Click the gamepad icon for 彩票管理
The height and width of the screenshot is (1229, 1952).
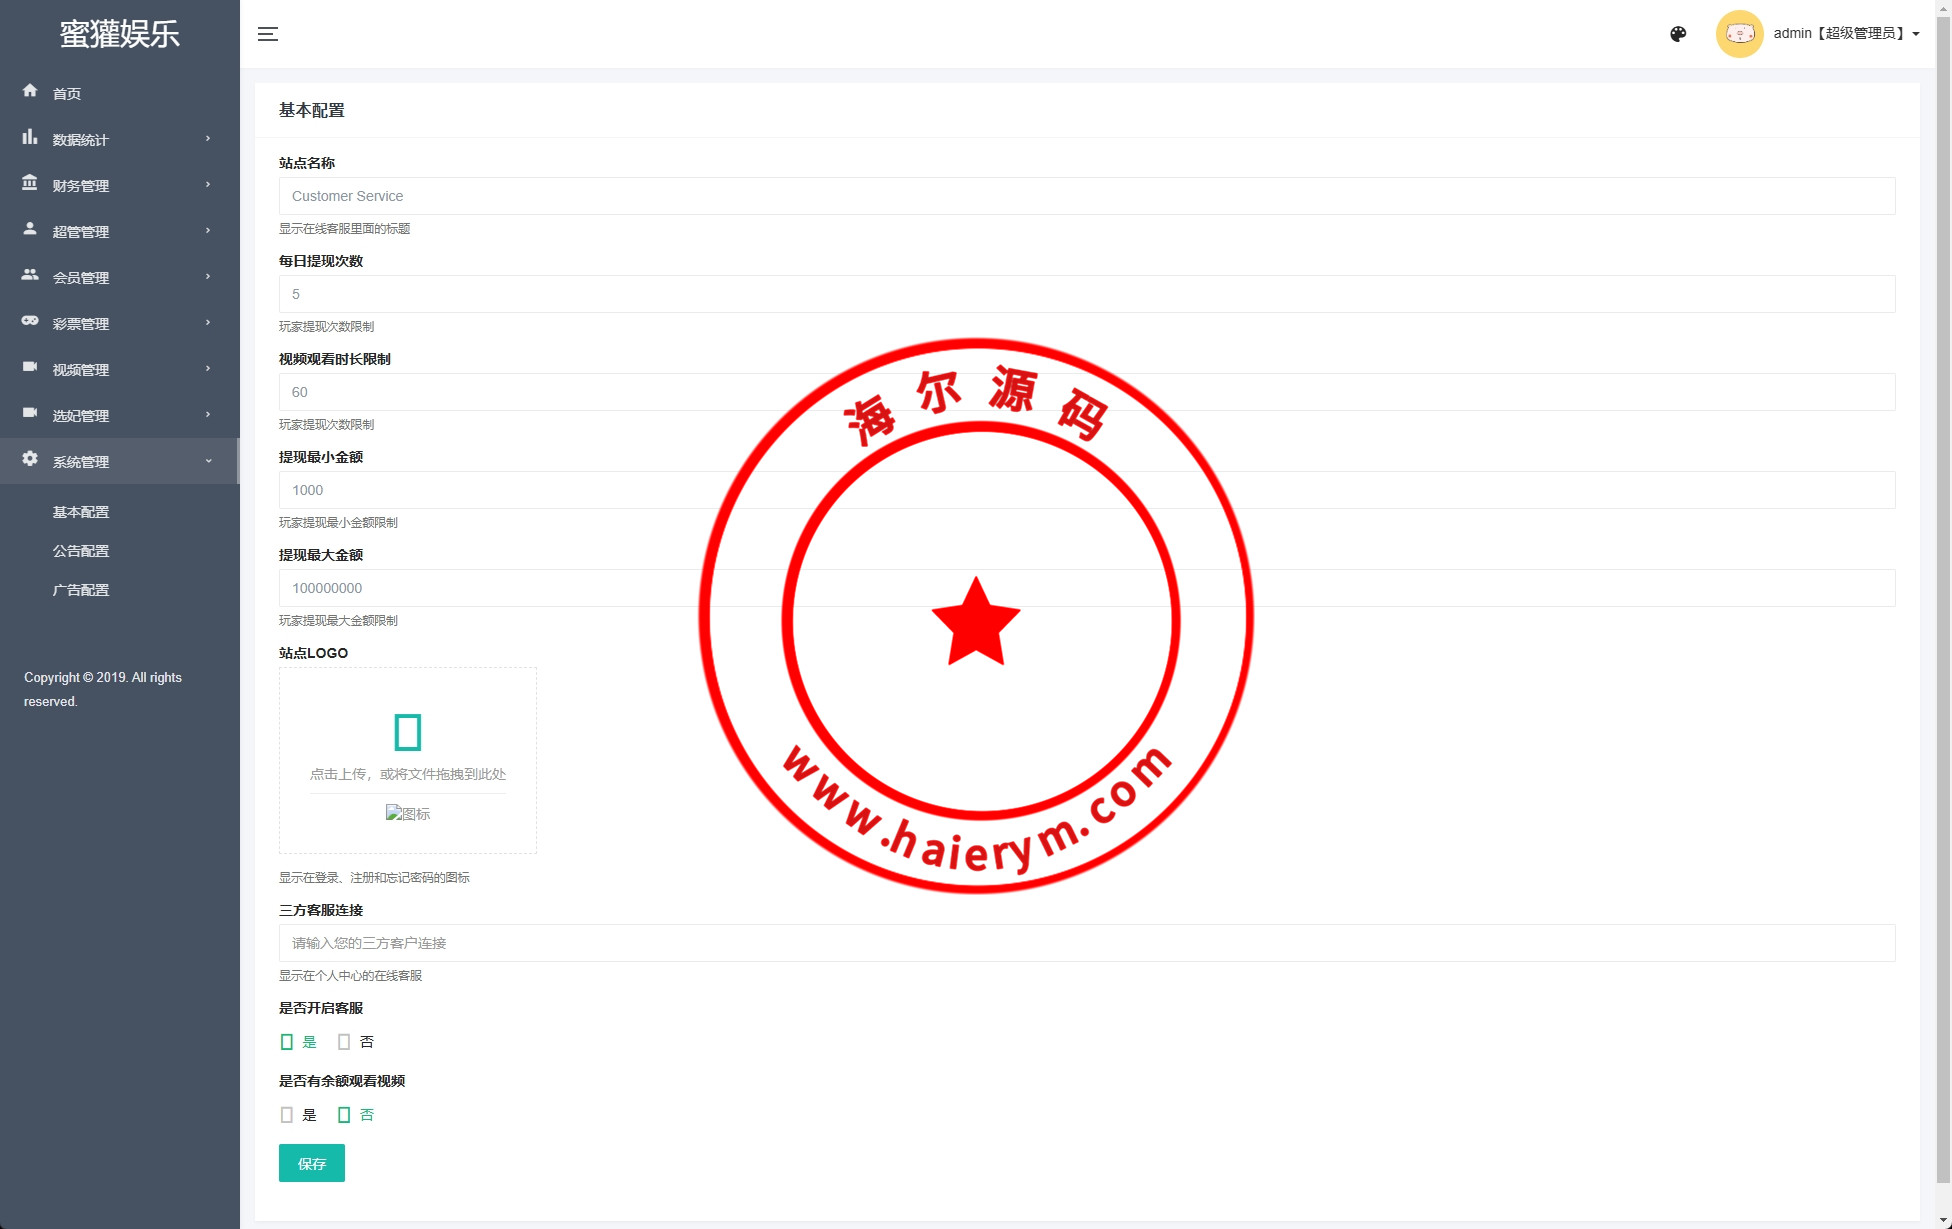30,321
